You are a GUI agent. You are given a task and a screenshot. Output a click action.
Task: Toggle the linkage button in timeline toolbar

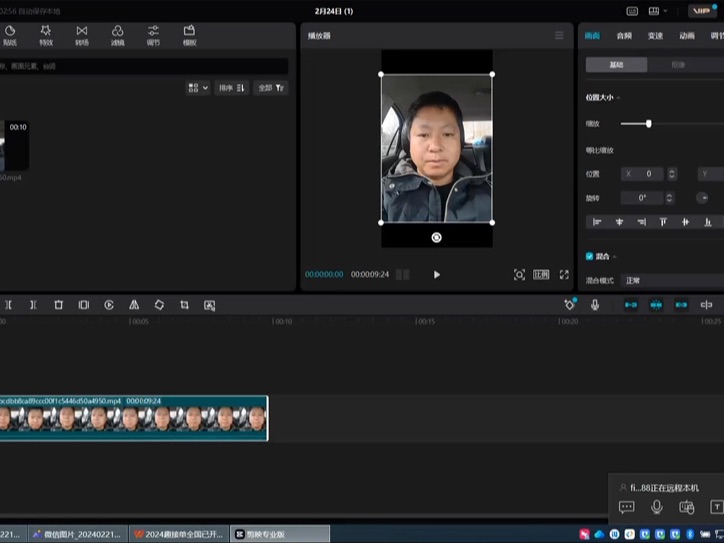(x=681, y=305)
